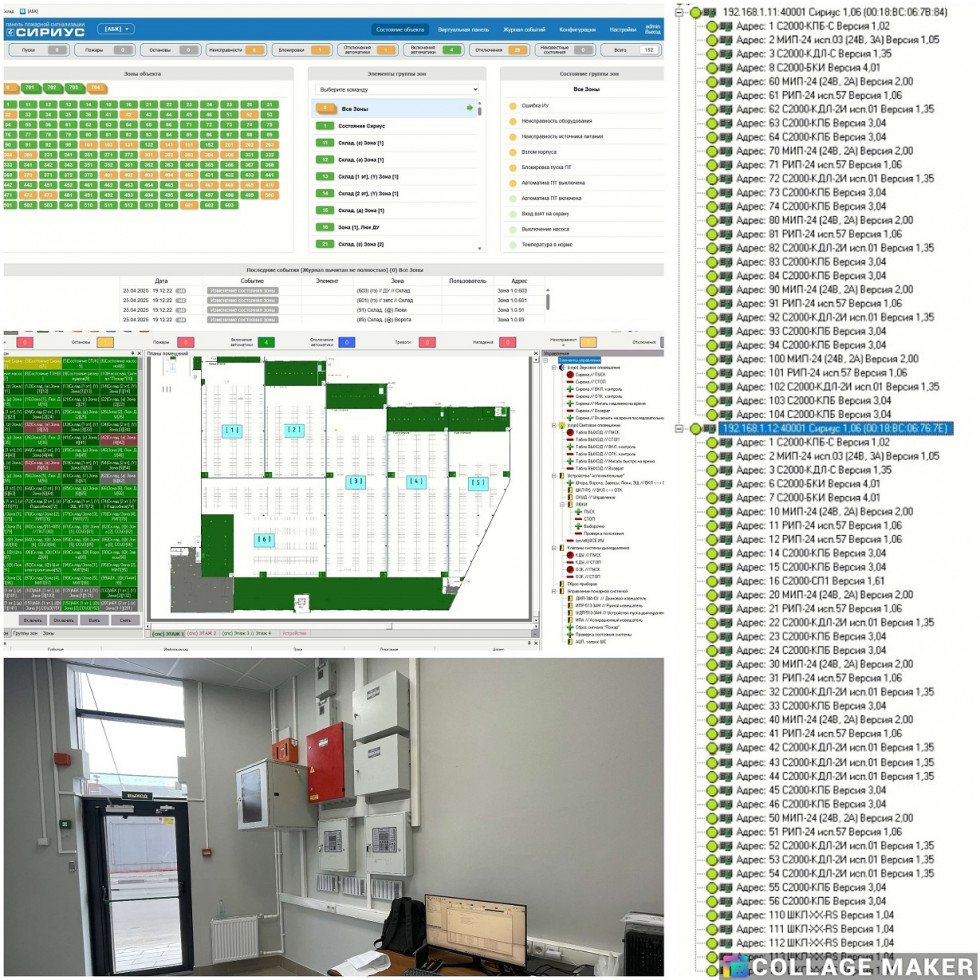Click green status circle of 192.168.1.11 node
The width and height of the screenshot is (980, 980).
695,12
